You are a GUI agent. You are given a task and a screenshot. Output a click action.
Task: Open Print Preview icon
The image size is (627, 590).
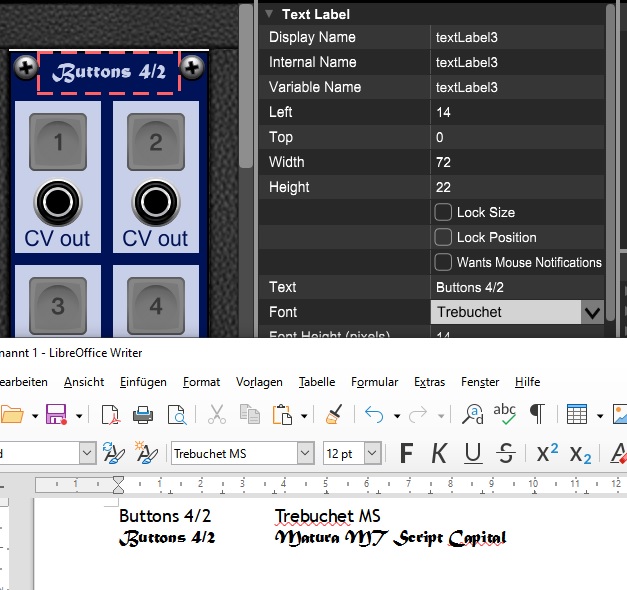pos(177,414)
